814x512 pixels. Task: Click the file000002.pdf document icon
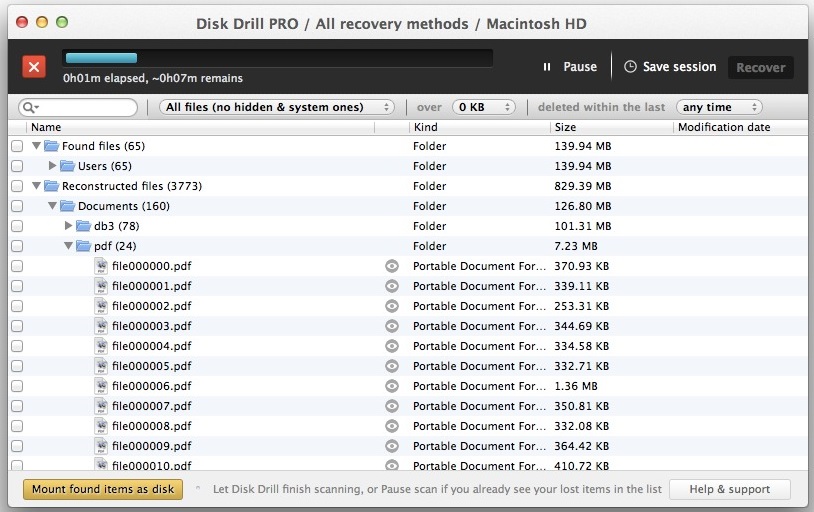[101, 306]
